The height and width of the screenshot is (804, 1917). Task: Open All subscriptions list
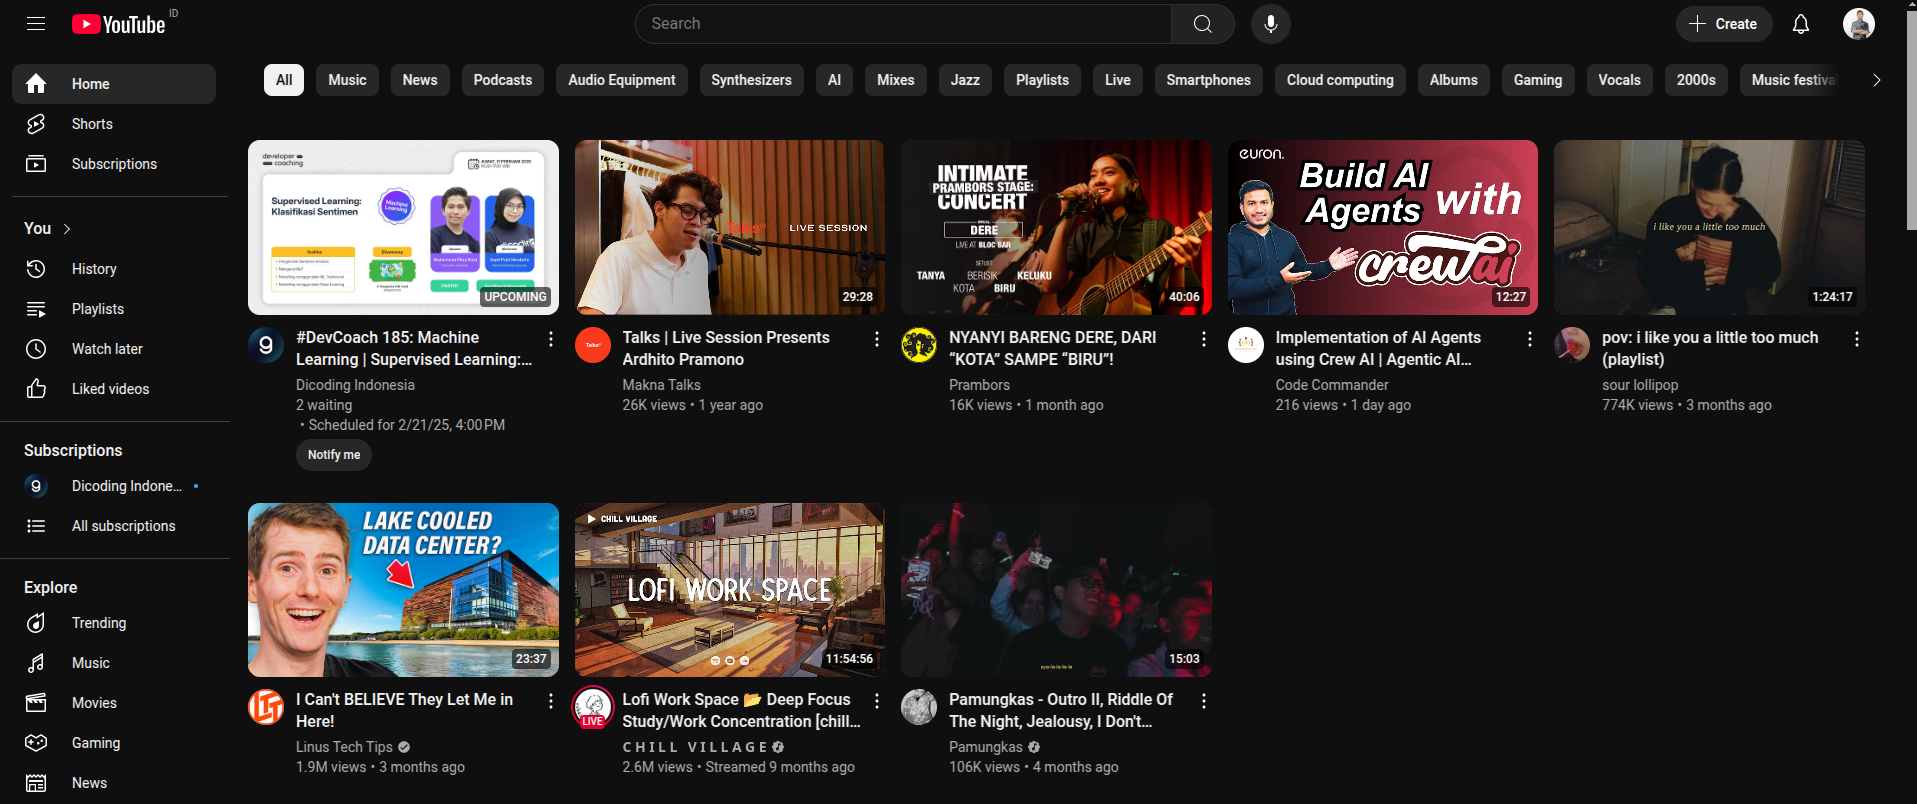pyautogui.click(x=114, y=526)
